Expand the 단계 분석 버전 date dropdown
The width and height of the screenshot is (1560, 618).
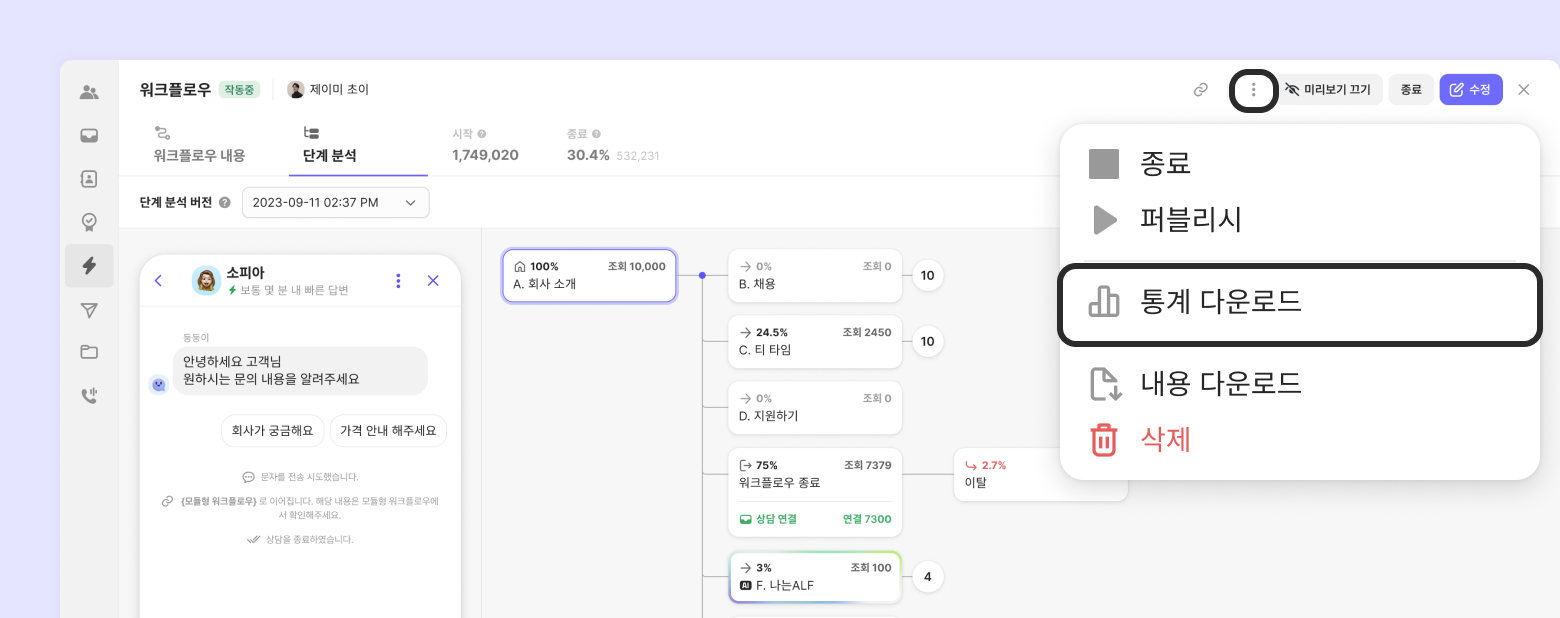pyautogui.click(x=335, y=202)
